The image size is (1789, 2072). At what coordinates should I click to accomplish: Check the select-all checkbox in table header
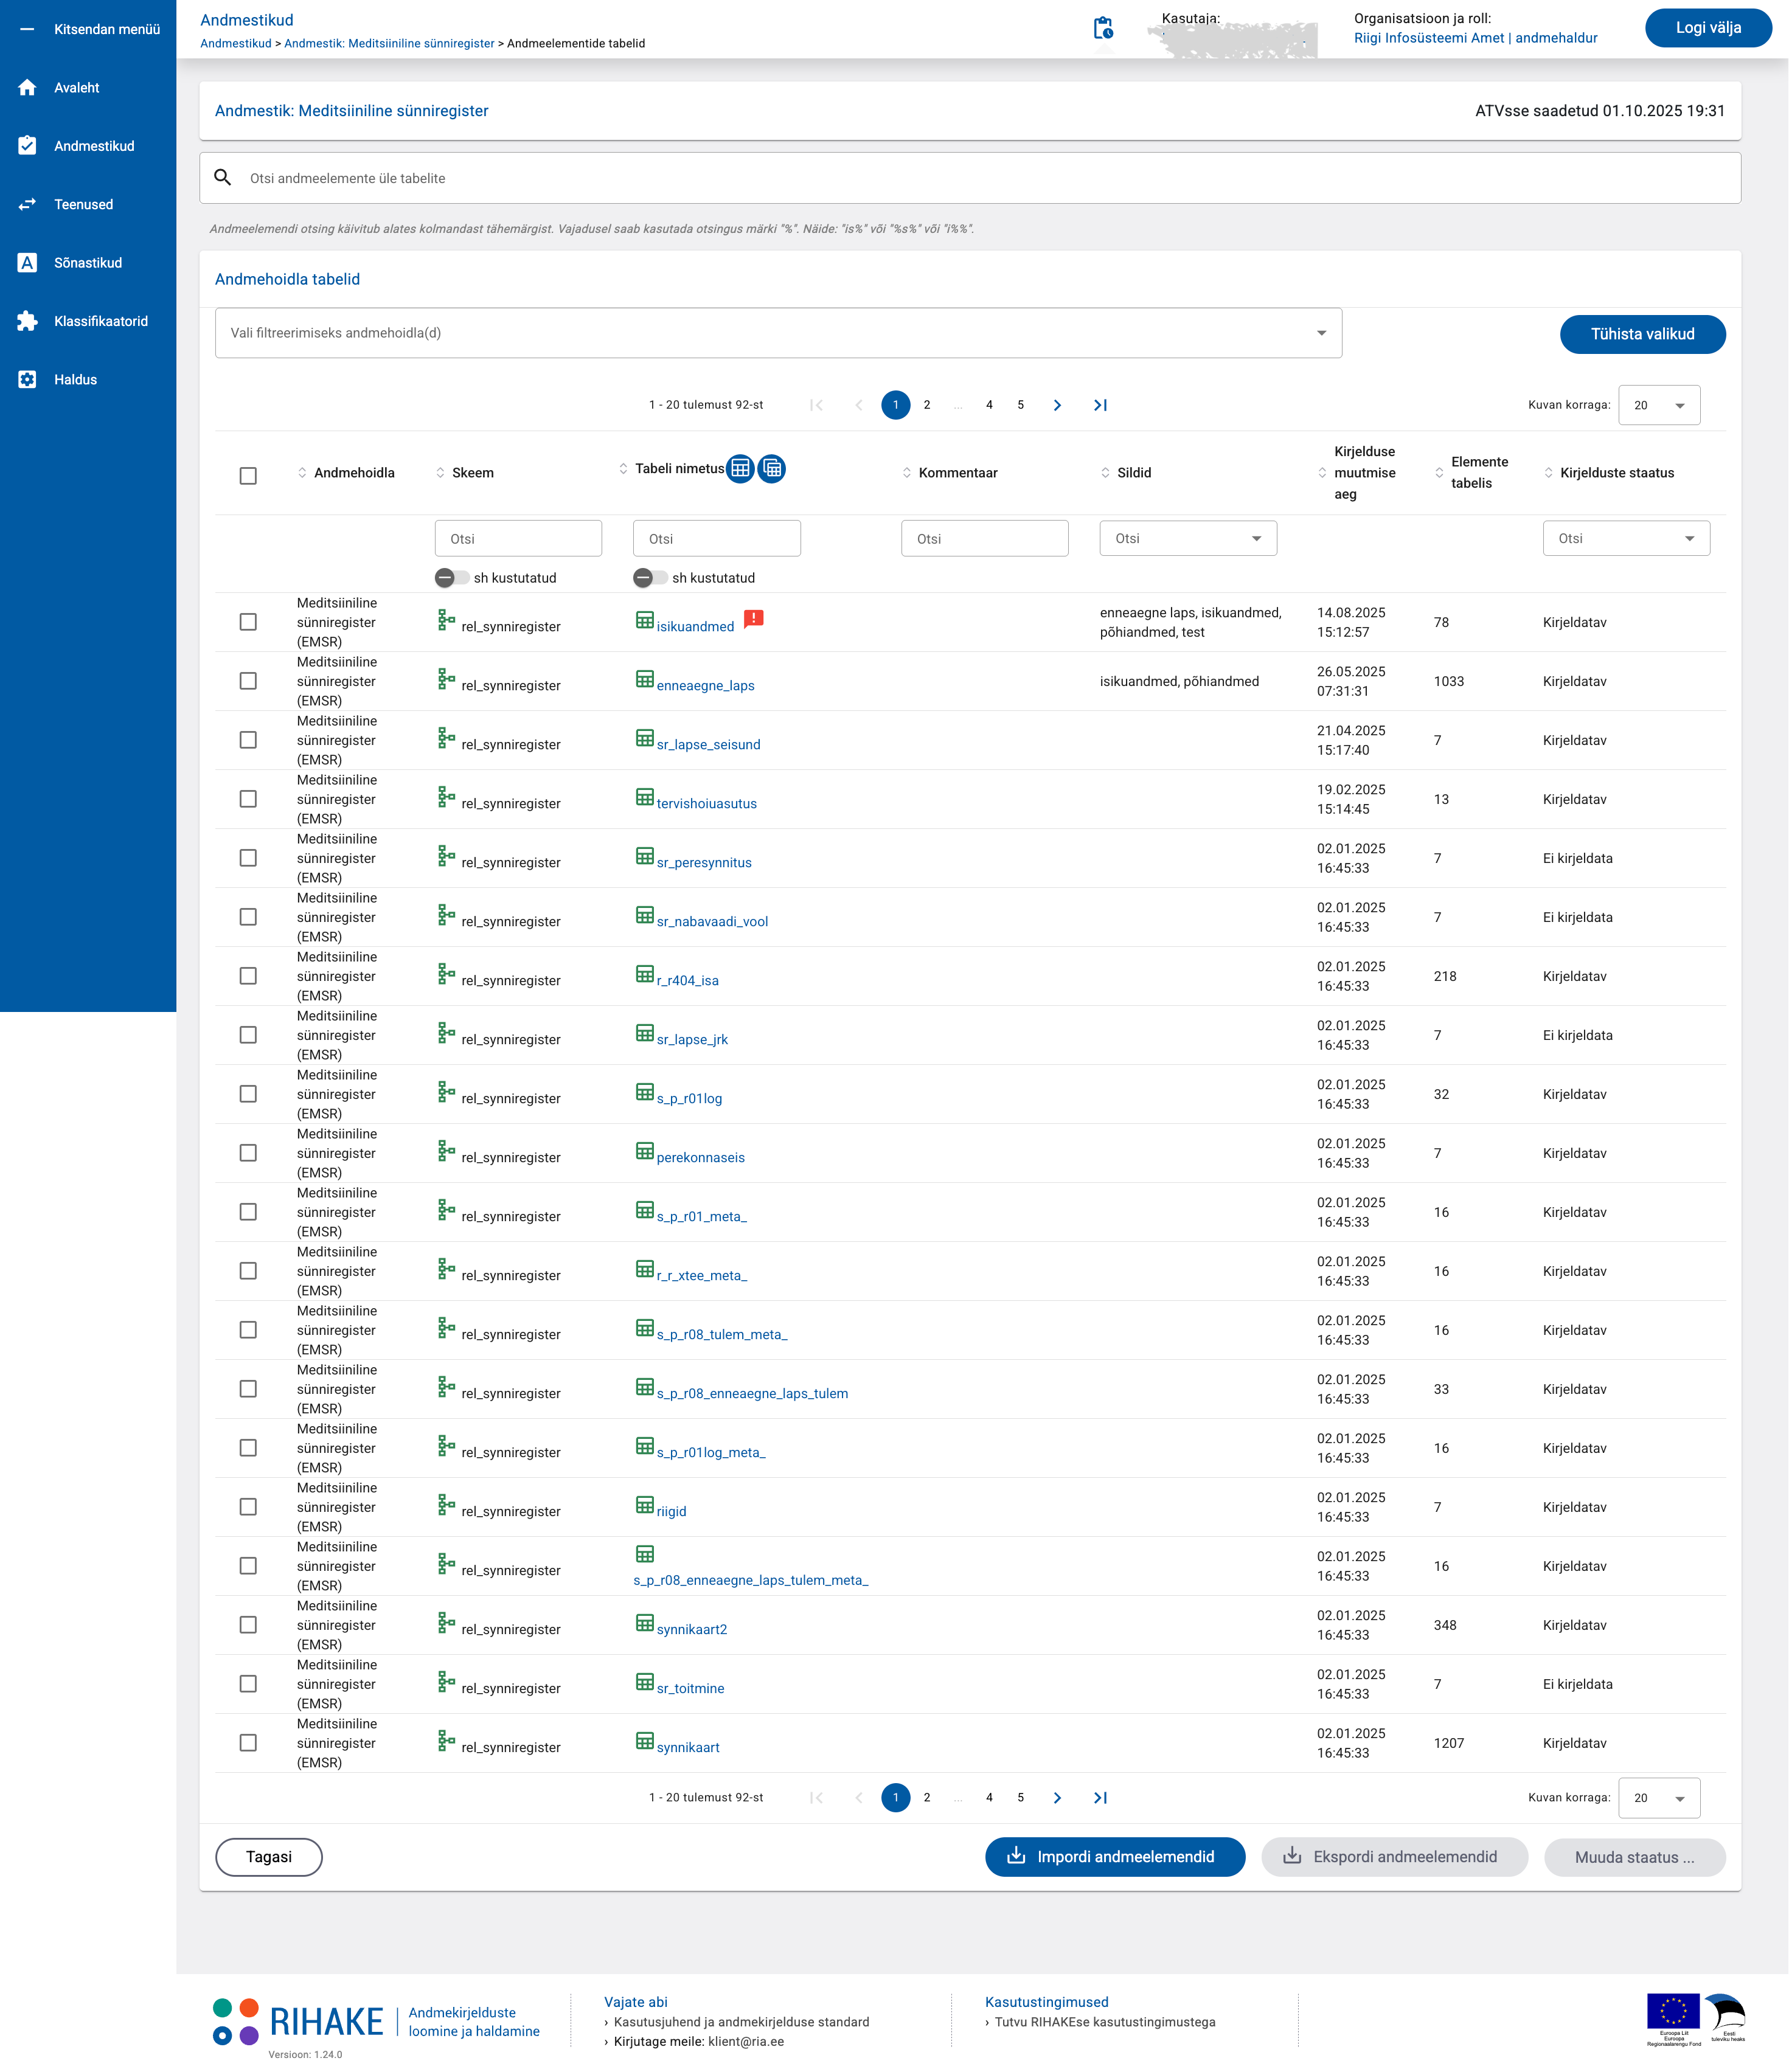tap(248, 475)
